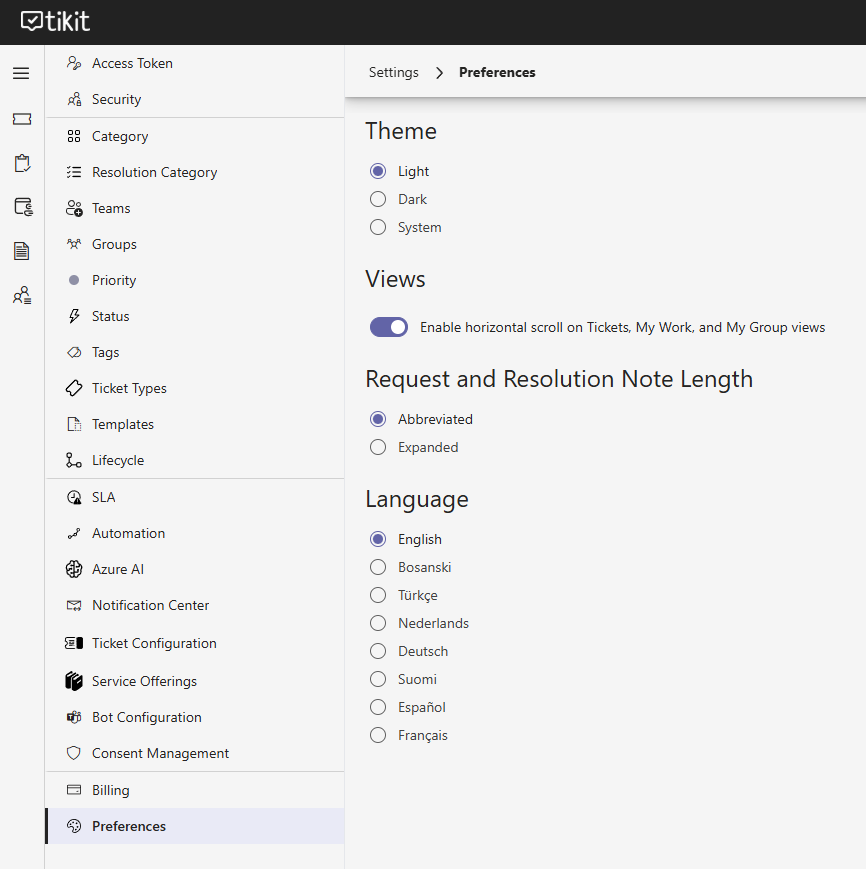The height and width of the screenshot is (869, 866).
Task: Click breadcrumb chevron after Settings
Action: (439, 73)
